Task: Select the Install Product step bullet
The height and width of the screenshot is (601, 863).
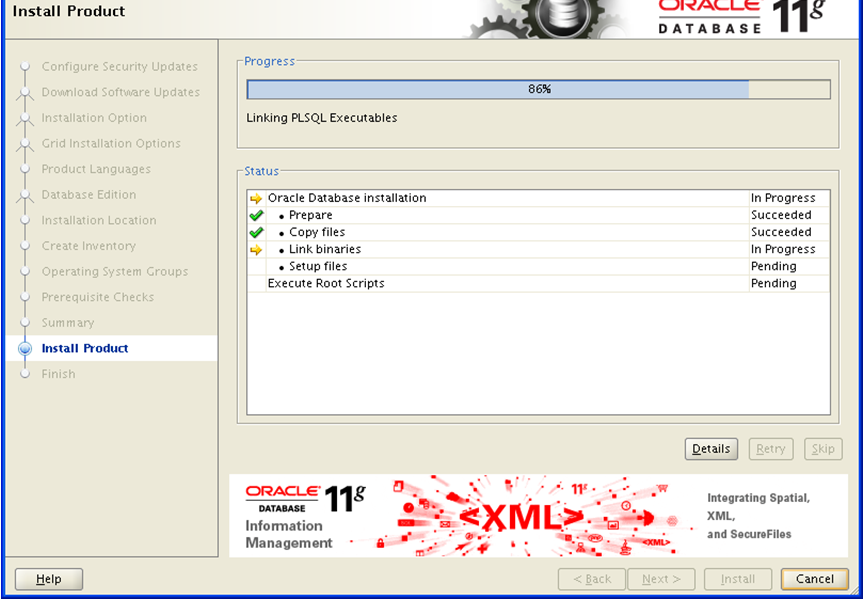Action: [25, 348]
